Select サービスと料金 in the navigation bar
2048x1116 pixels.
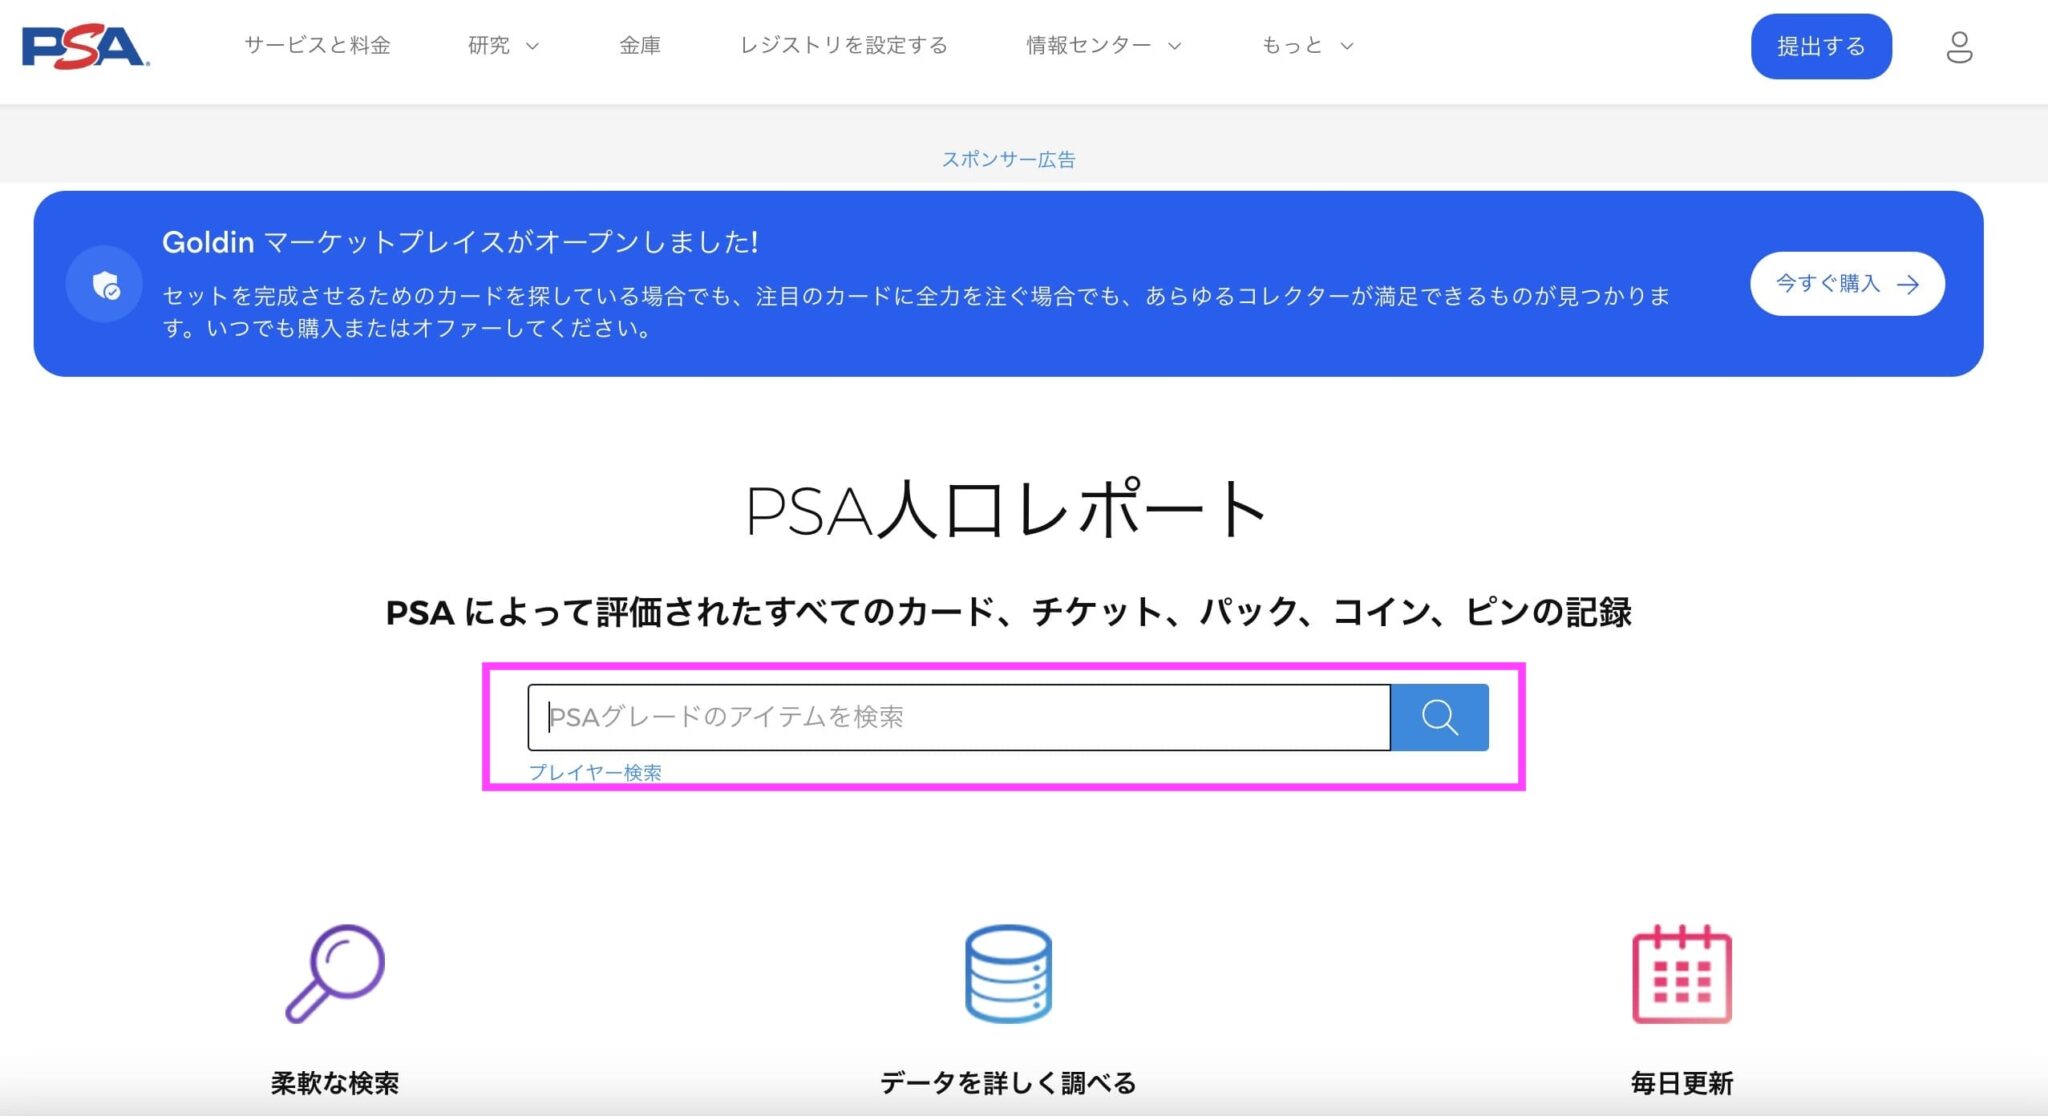click(x=318, y=45)
